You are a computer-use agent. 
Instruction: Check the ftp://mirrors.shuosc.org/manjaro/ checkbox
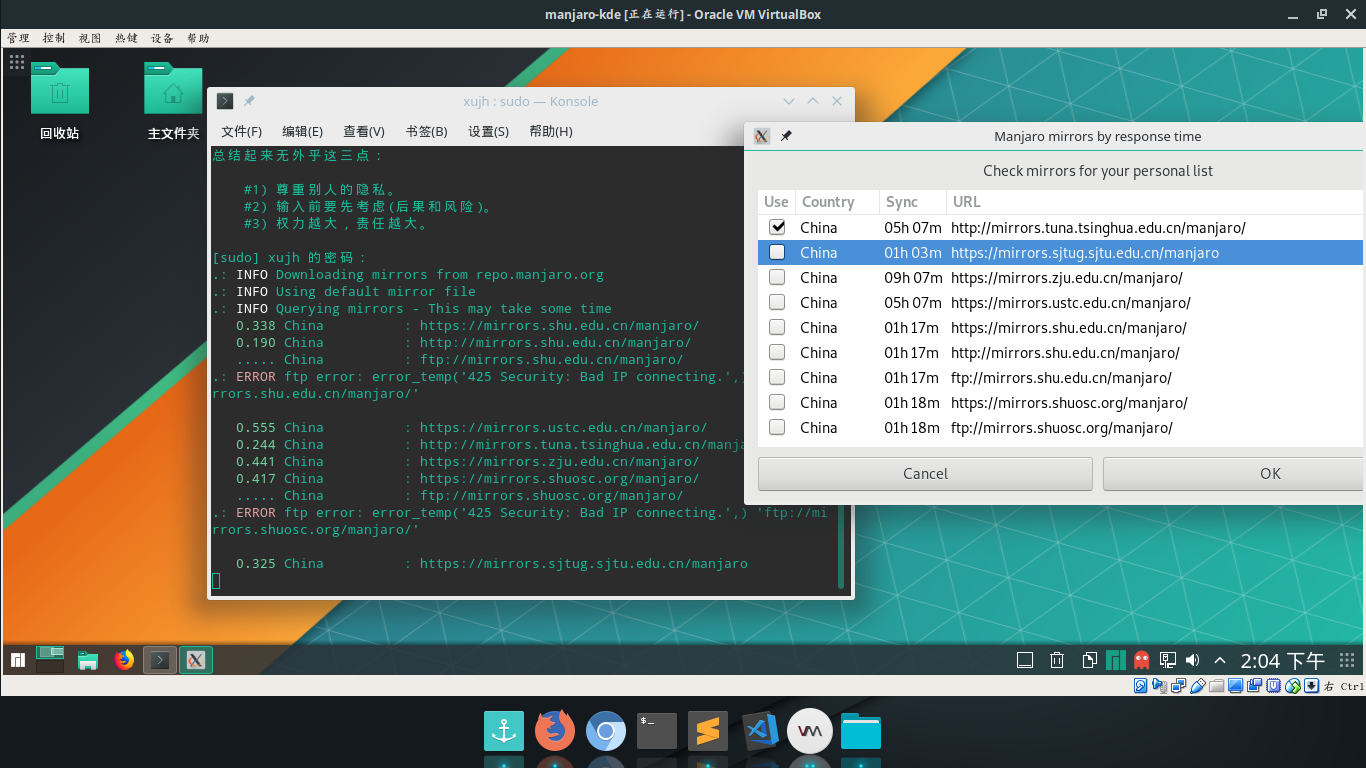(777, 427)
